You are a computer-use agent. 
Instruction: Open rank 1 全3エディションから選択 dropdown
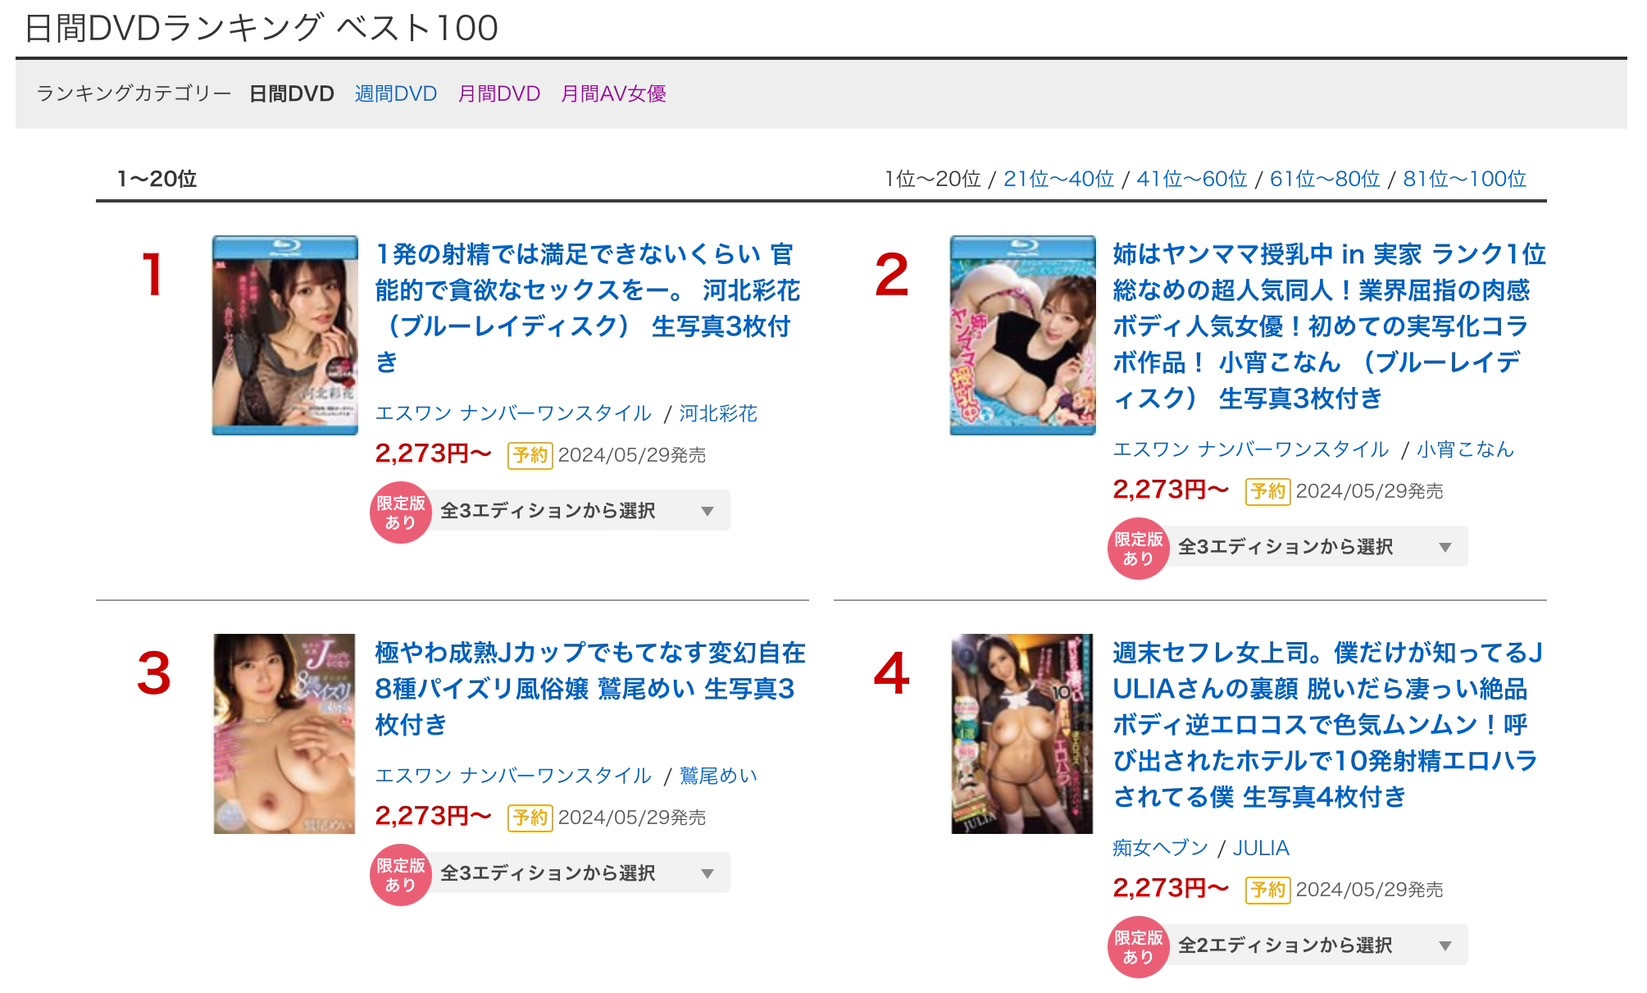coord(580,511)
